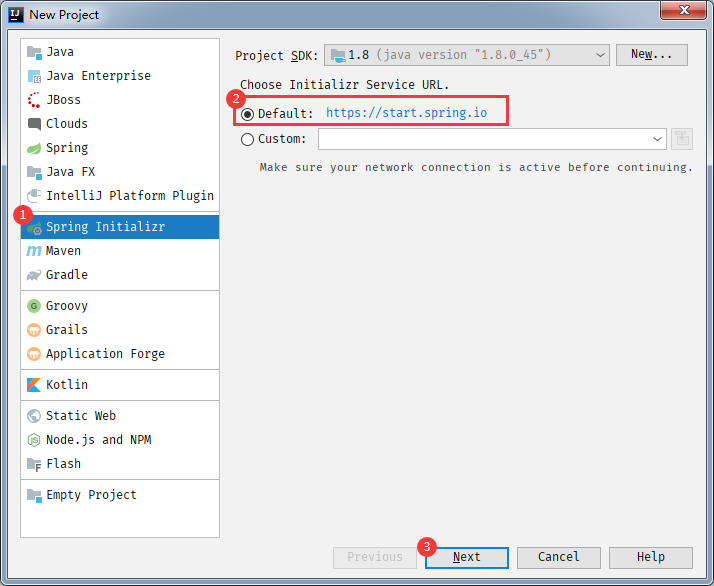Choose Empty Project entry
This screenshot has height=586, width=714.
92,495
